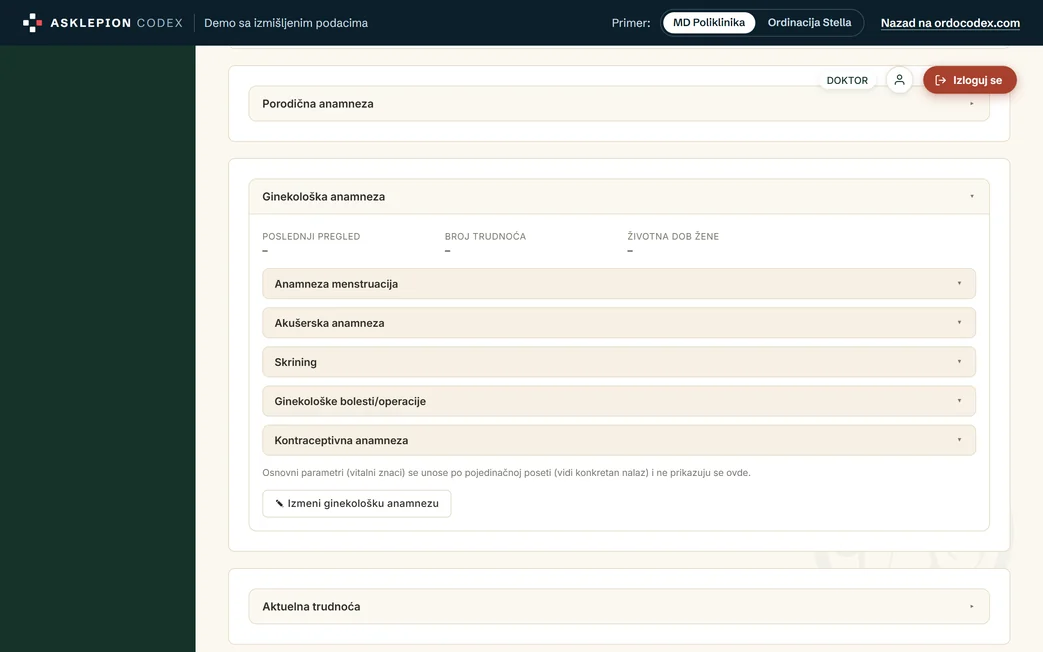Viewport: 1043px width, 652px height.
Task: Click the Osnovni parametri note text
Action: pyautogui.click(x=506, y=473)
